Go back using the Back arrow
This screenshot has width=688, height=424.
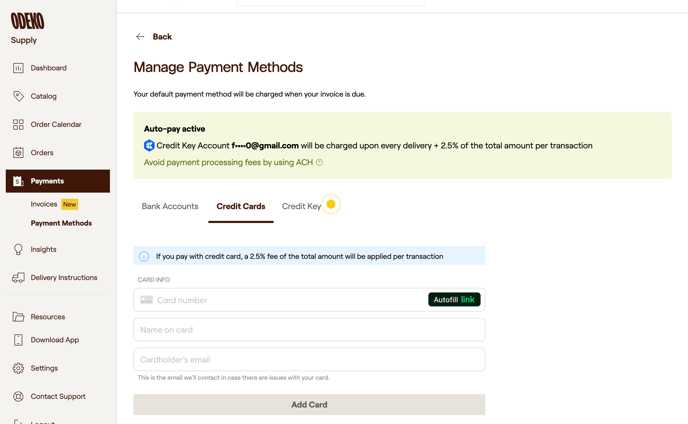click(140, 37)
